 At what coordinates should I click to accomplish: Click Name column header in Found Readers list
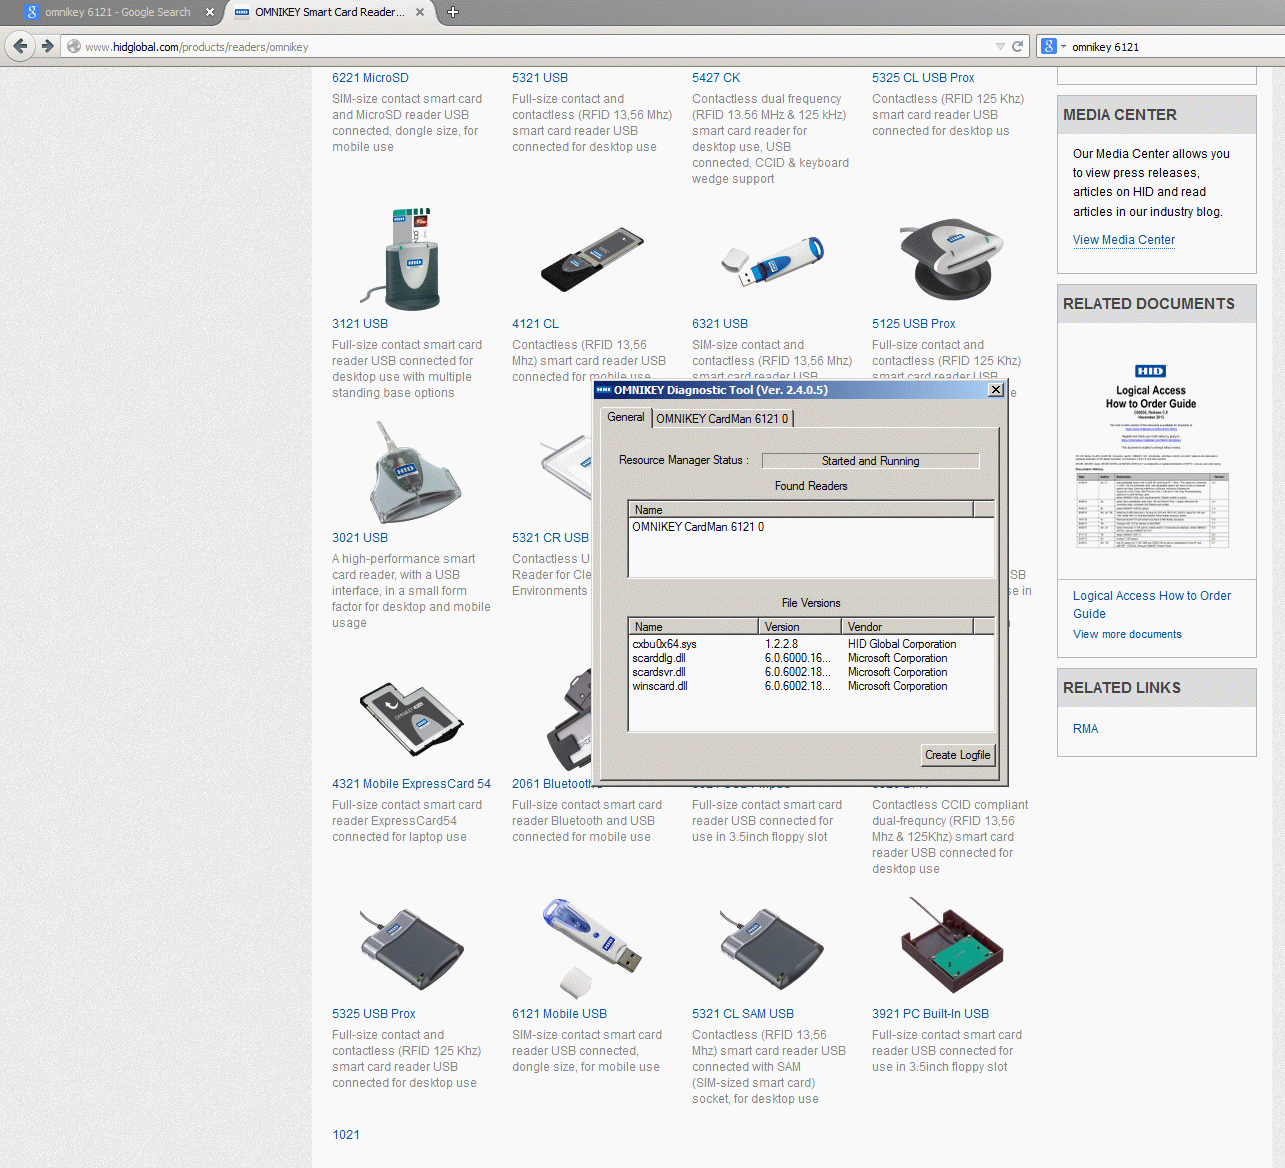(800, 510)
